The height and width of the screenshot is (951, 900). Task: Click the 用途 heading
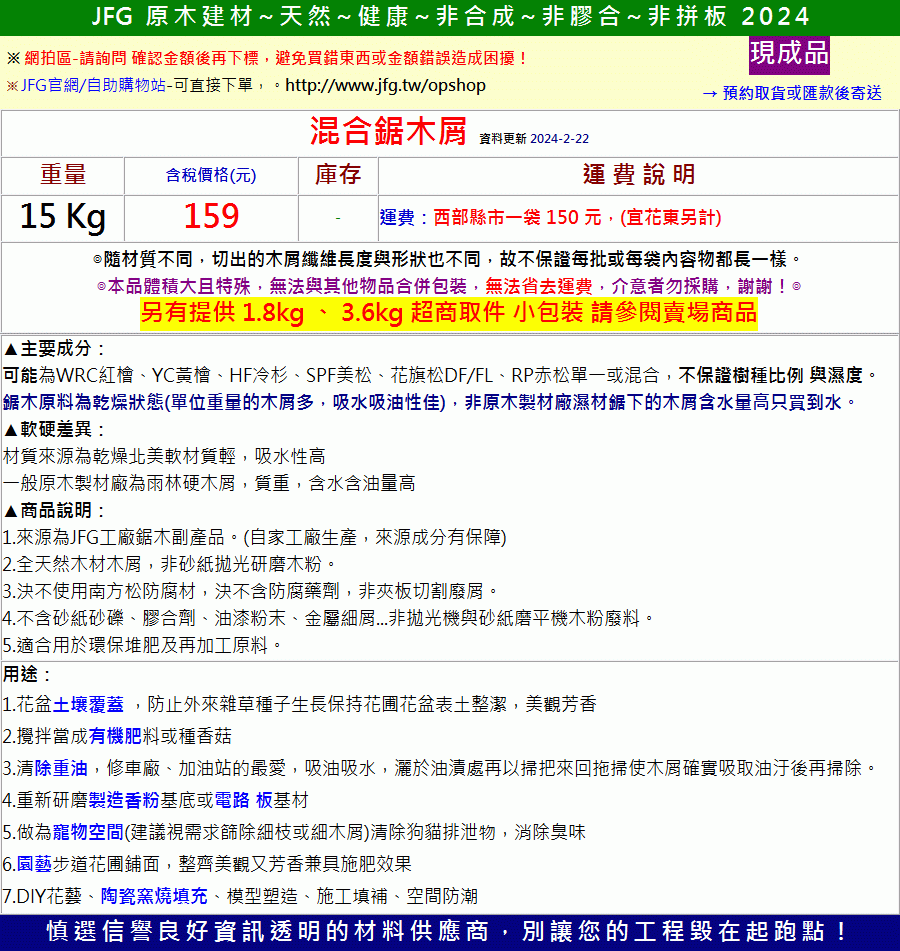click(x=27, y=674)
